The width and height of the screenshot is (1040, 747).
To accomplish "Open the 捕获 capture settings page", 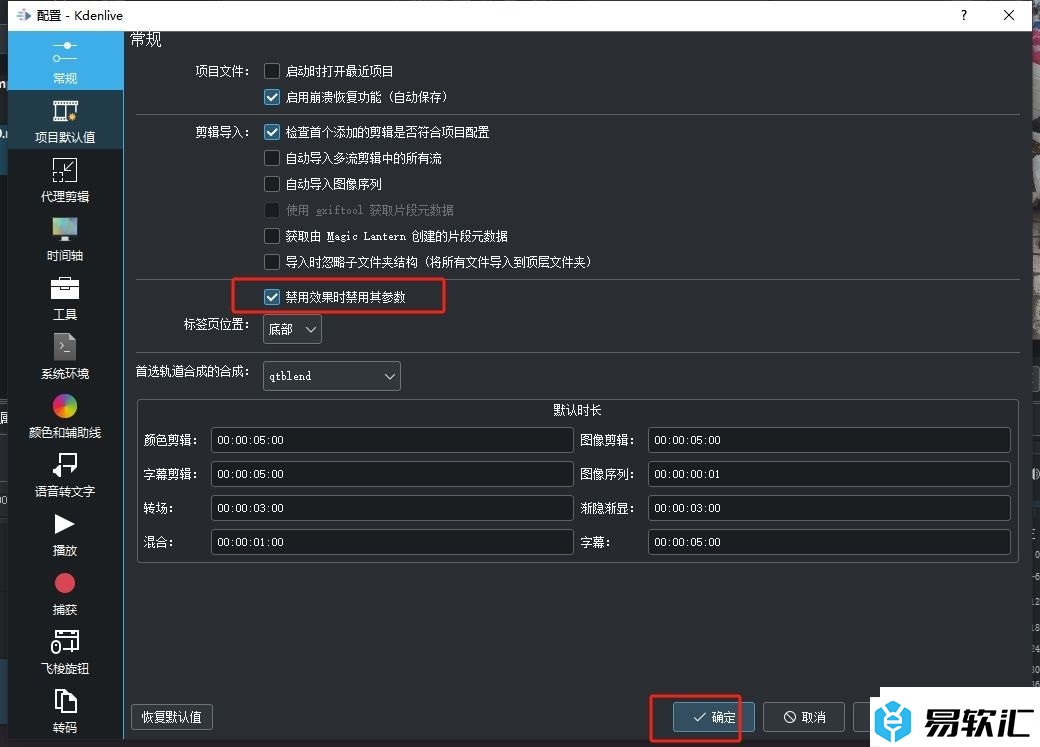I will coord(65,592).
